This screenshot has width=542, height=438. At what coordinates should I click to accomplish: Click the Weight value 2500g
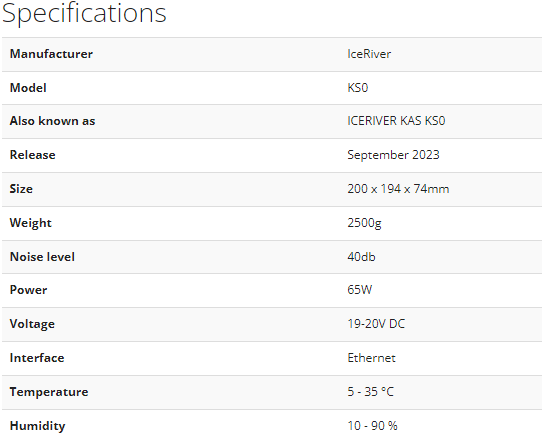(364, 223)
